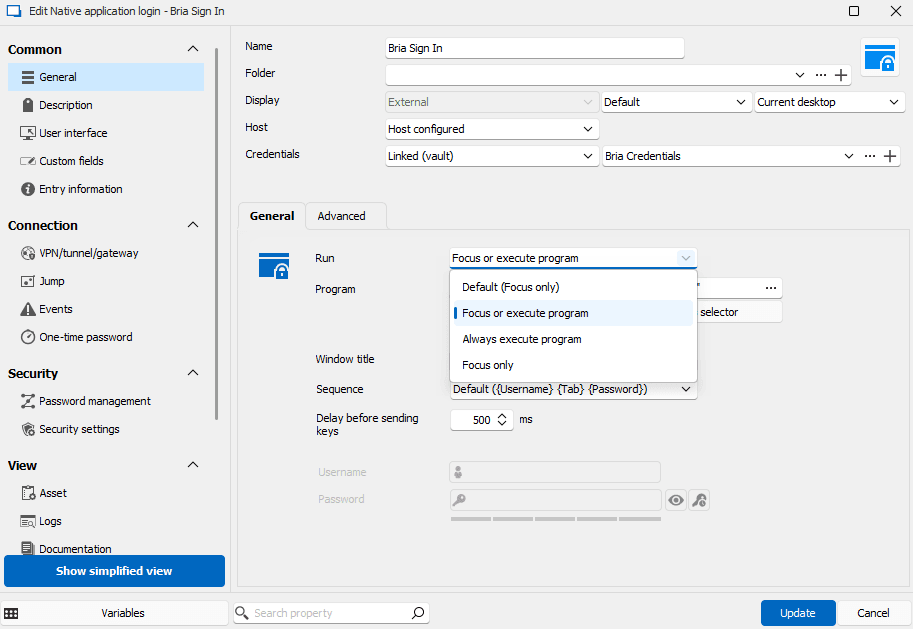Open ellipsis menu beside Bria Credentials

click(870, 157)
